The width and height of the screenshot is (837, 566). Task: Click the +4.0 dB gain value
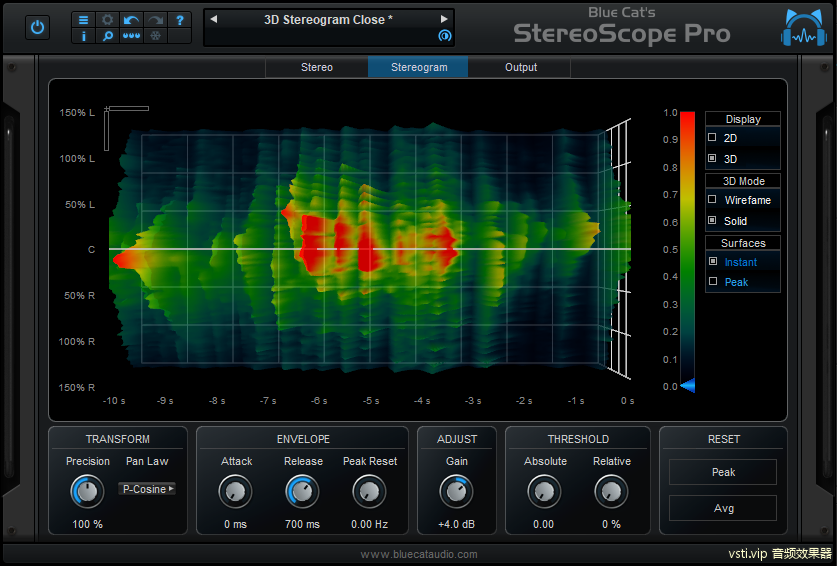click(456, 524)
